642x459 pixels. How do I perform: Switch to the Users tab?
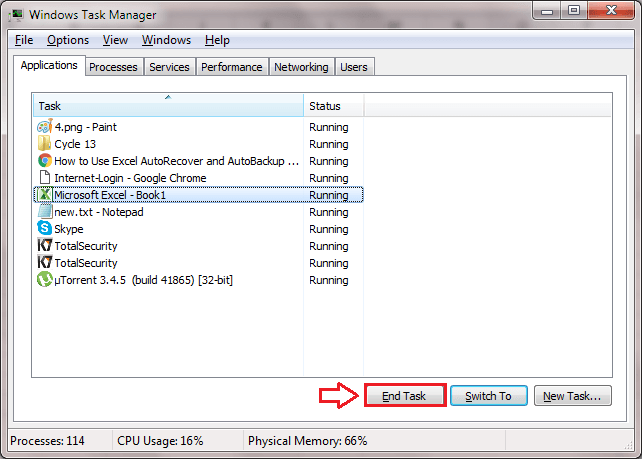[354, 67]
